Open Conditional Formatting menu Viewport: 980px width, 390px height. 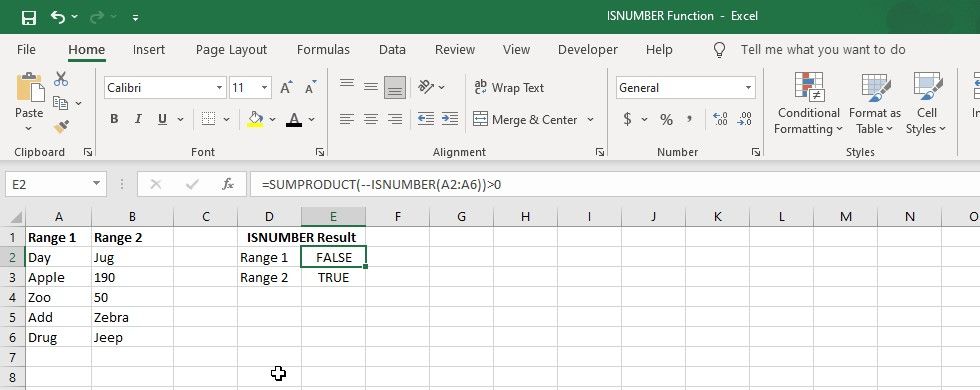[x=809, y=104]
